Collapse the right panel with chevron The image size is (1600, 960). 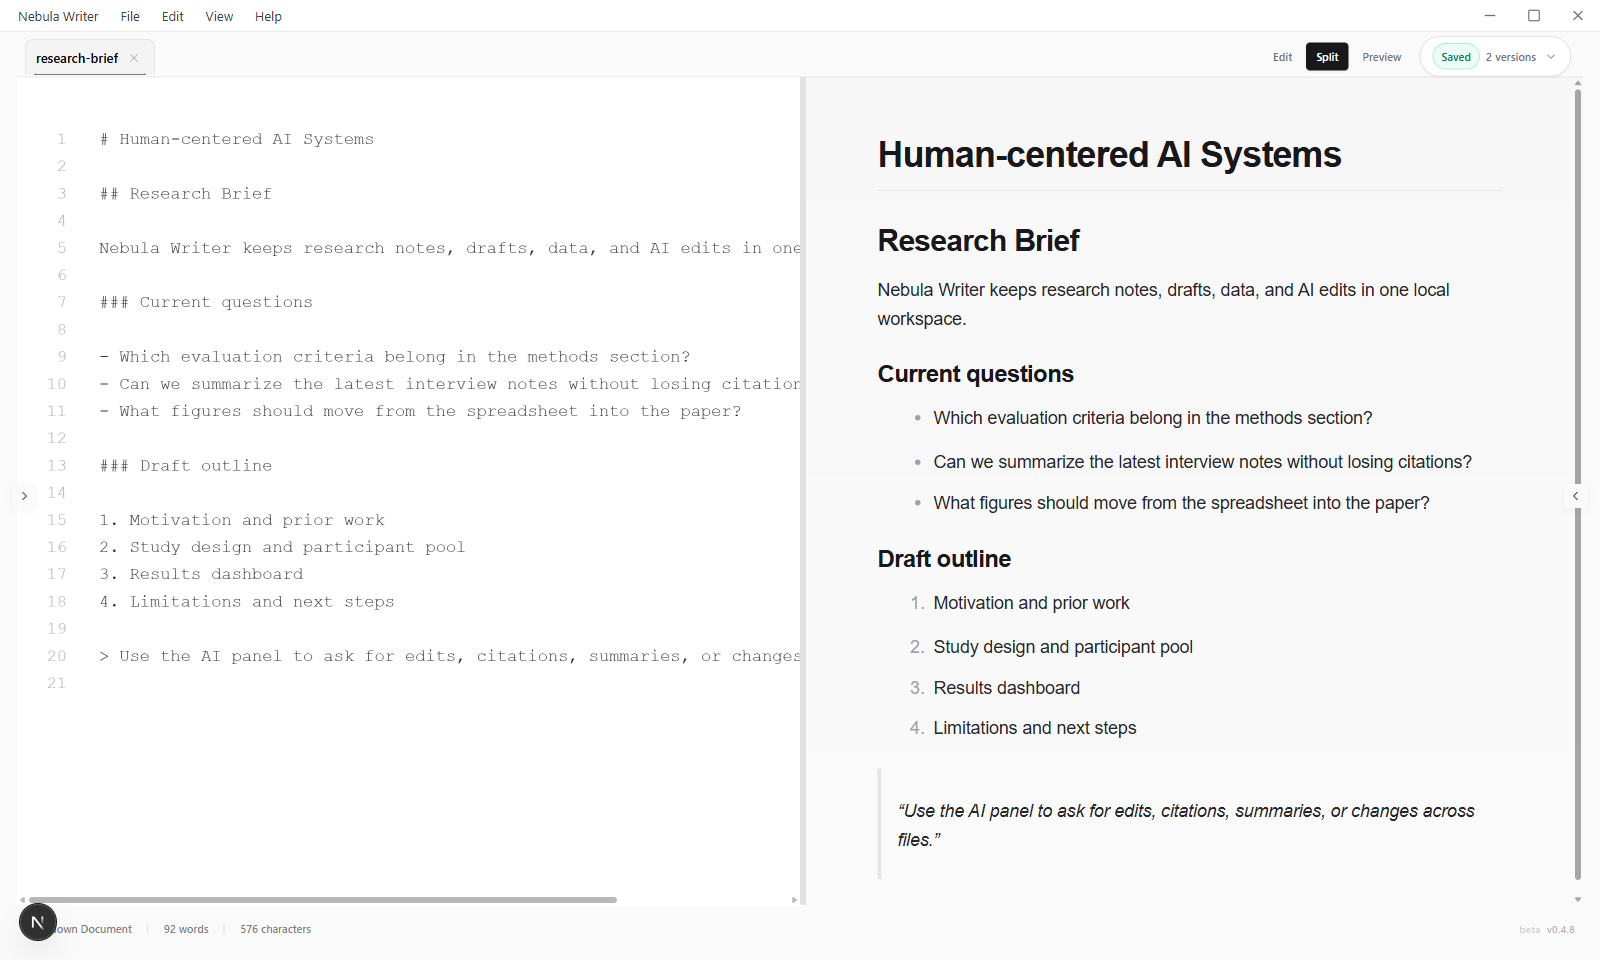tap(1575, 496)
